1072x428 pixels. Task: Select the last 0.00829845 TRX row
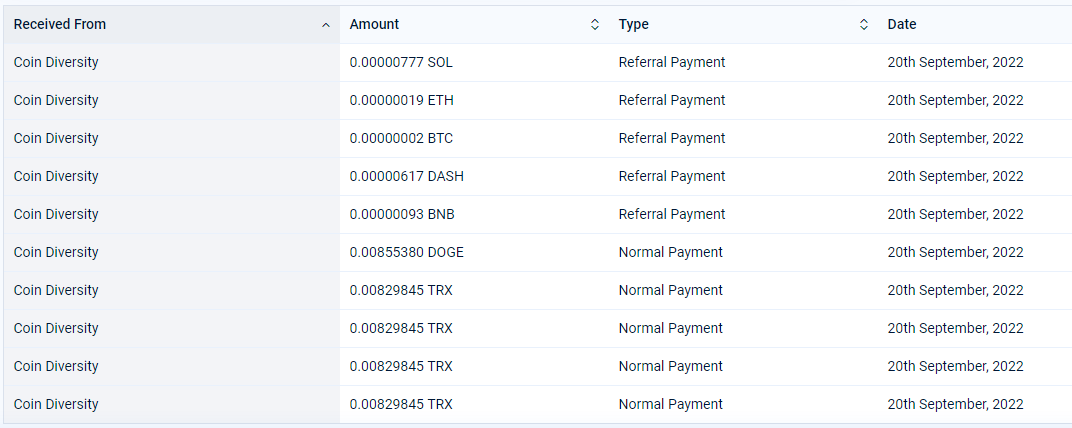coord(537,404)
